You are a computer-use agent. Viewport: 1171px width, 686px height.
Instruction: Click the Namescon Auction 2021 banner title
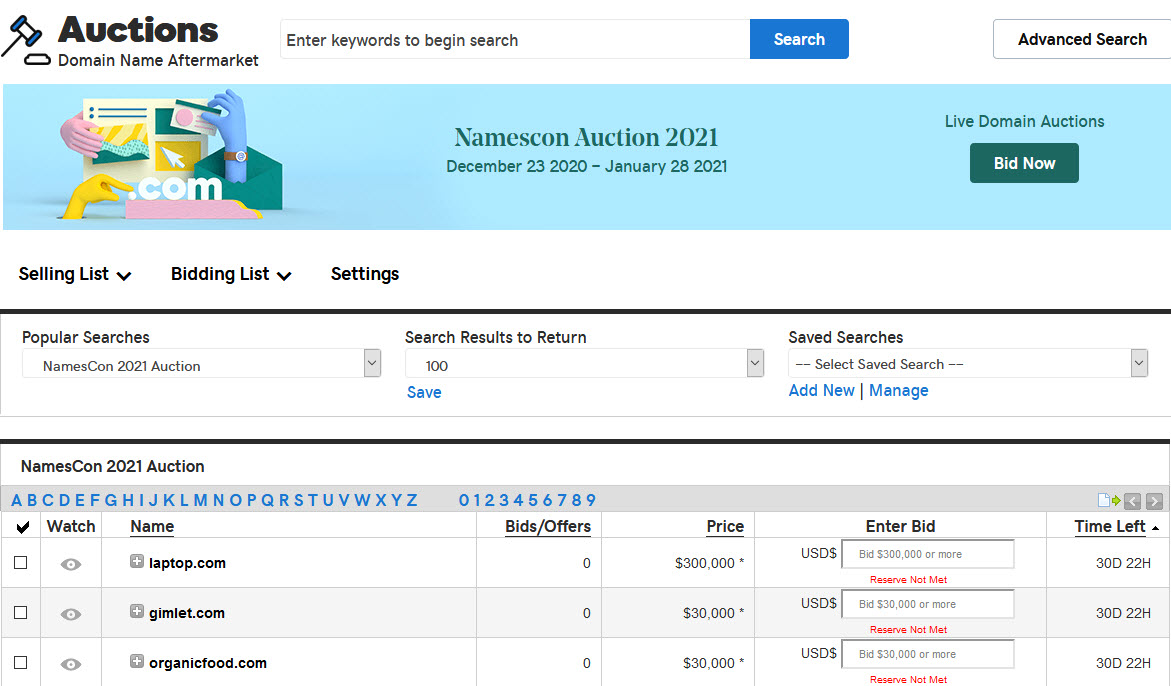click(586, 137)
